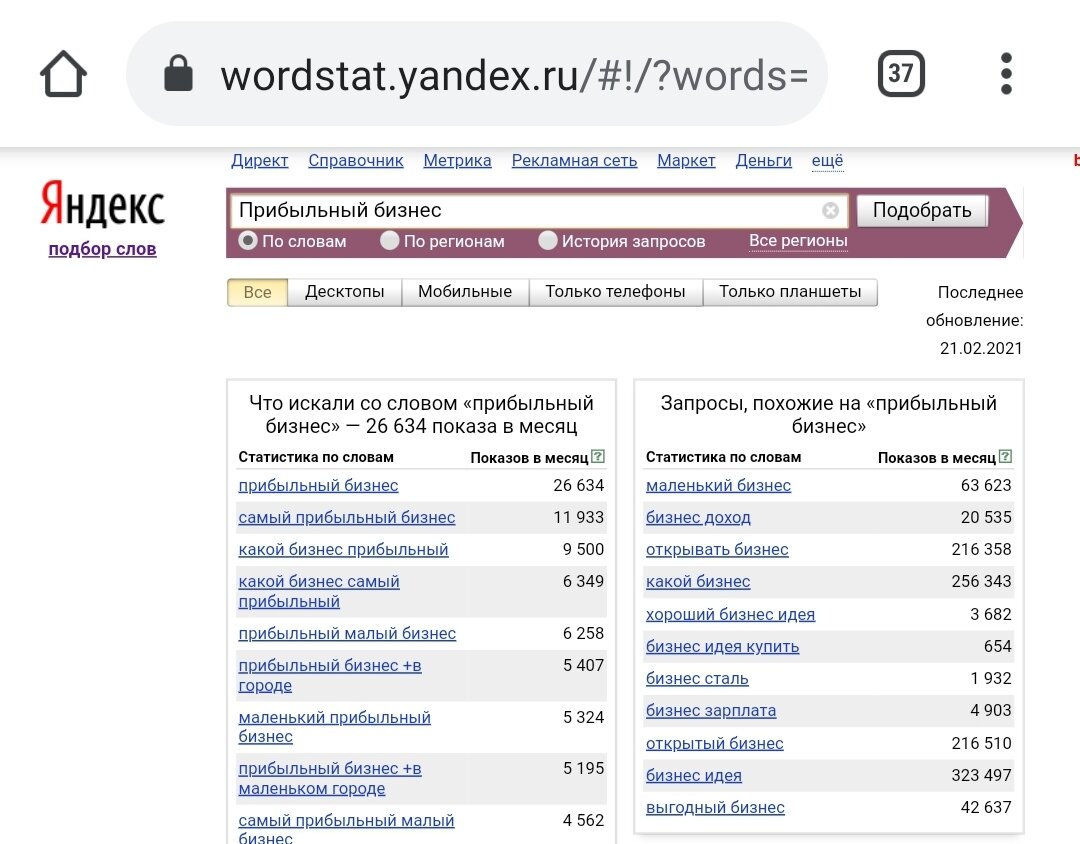1080x844 pixels.
Task: Expand the 'ещё' services menu
Action: (x=827, y=161)
